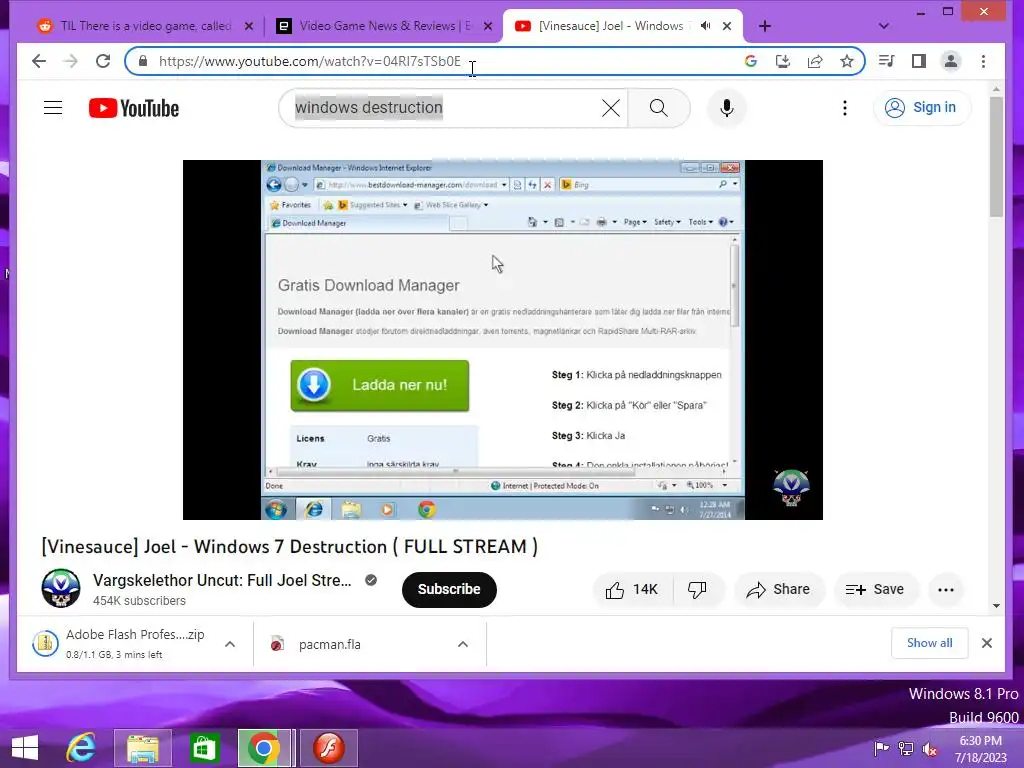Bookmark this page with the star icon
The width and height of the screenshot is (1024, 768).
tap(847, 61)
